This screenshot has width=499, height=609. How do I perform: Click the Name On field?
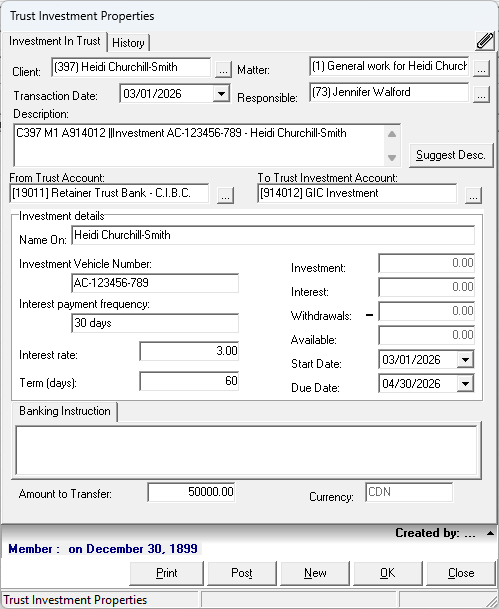(273, 235)
